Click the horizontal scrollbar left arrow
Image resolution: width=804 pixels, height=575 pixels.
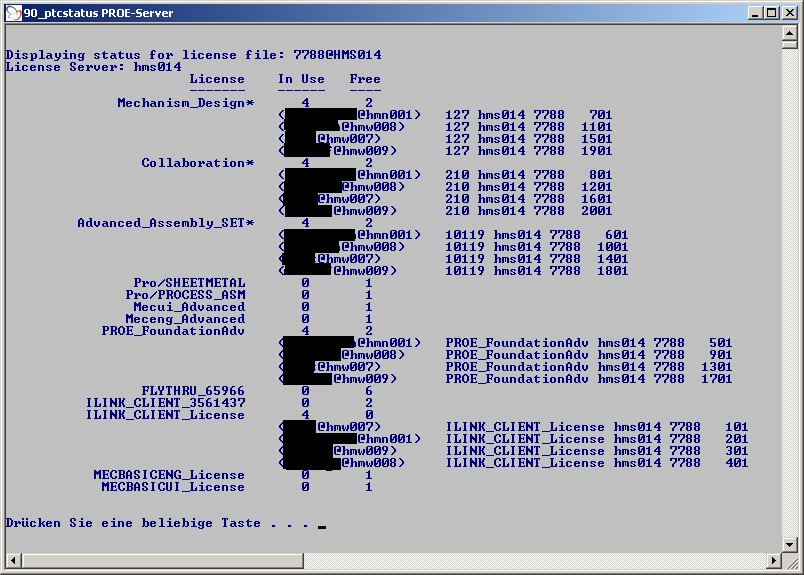[x=13, y=561]
